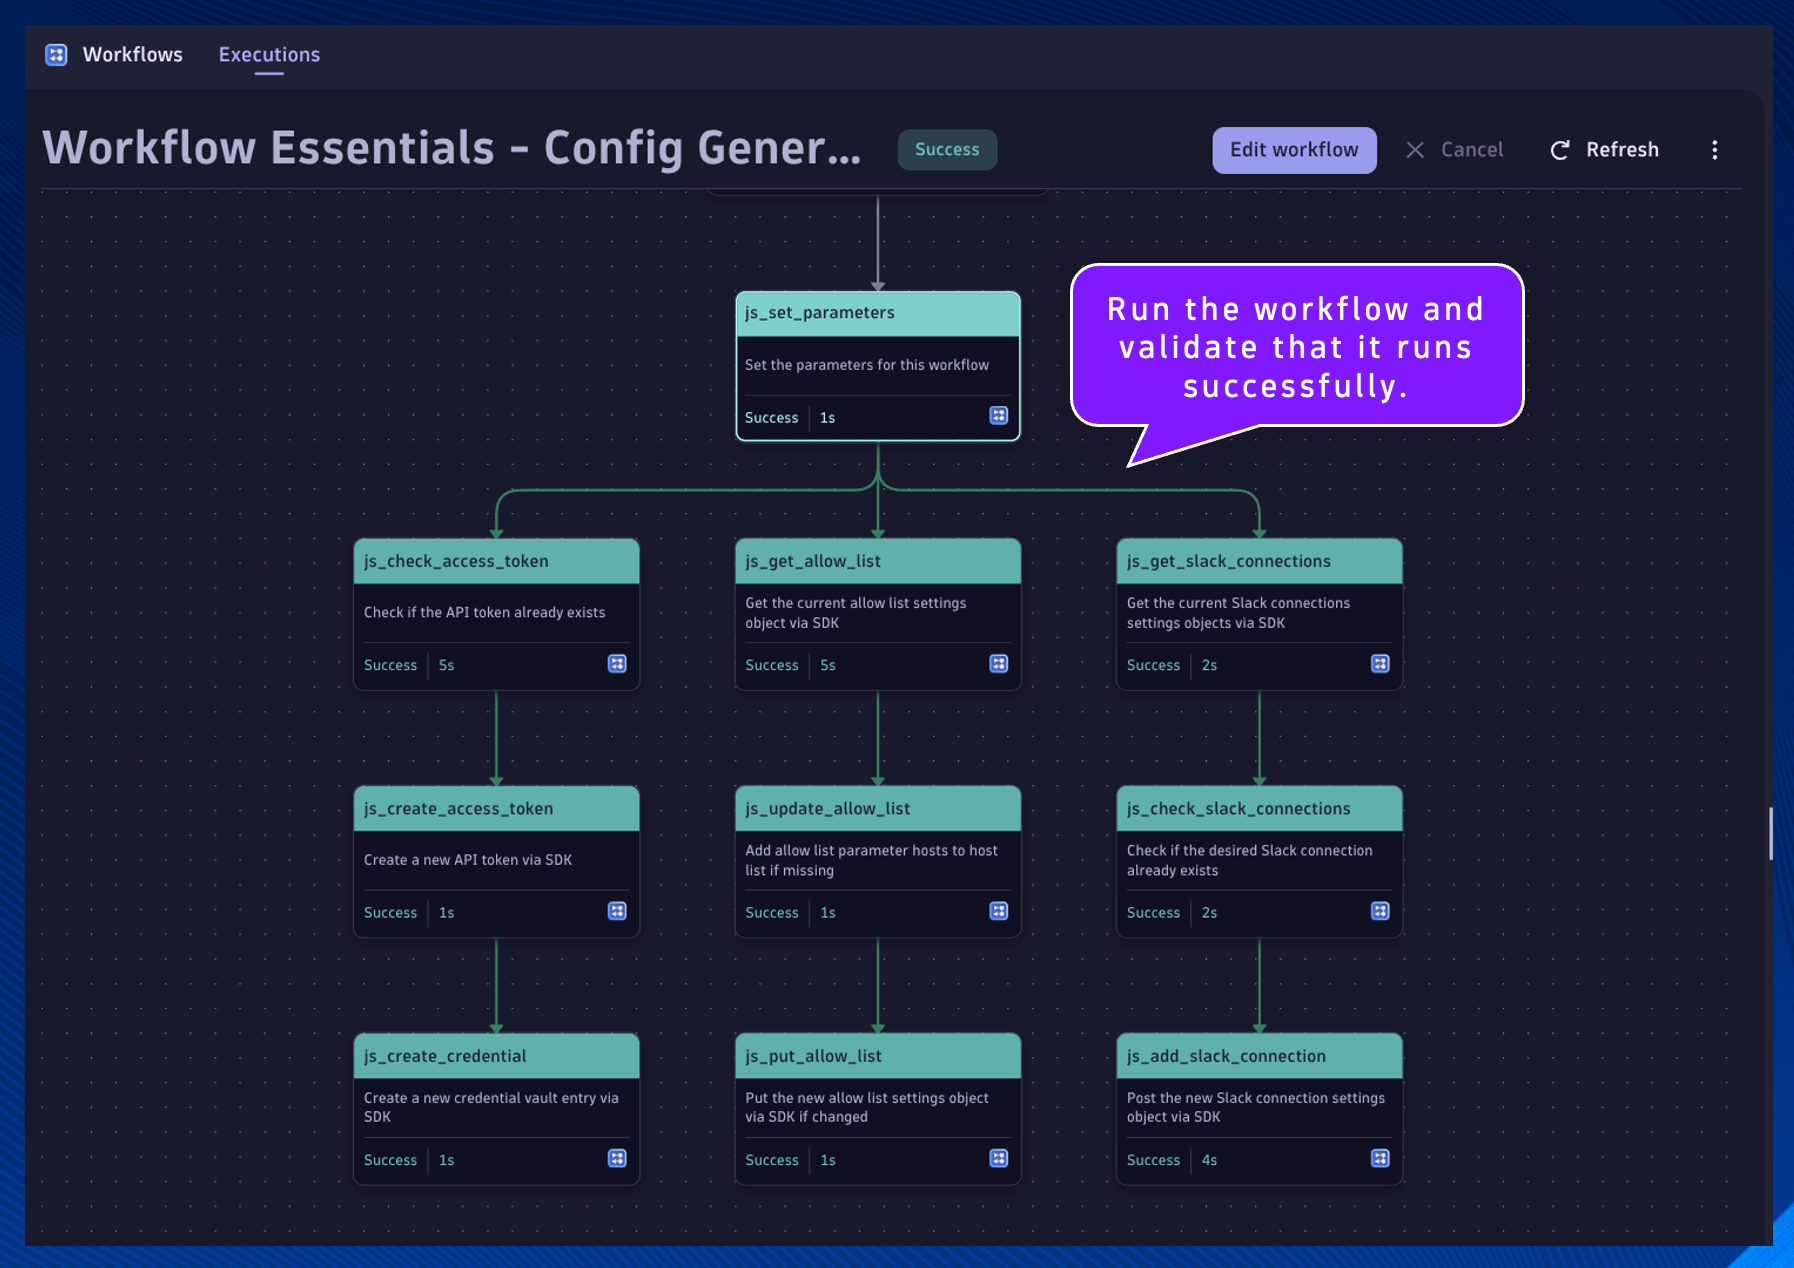The height and width of the screenshot is (1268, 1794).
Task: Click the Edit workflow button
Action: click(1294, 150)
